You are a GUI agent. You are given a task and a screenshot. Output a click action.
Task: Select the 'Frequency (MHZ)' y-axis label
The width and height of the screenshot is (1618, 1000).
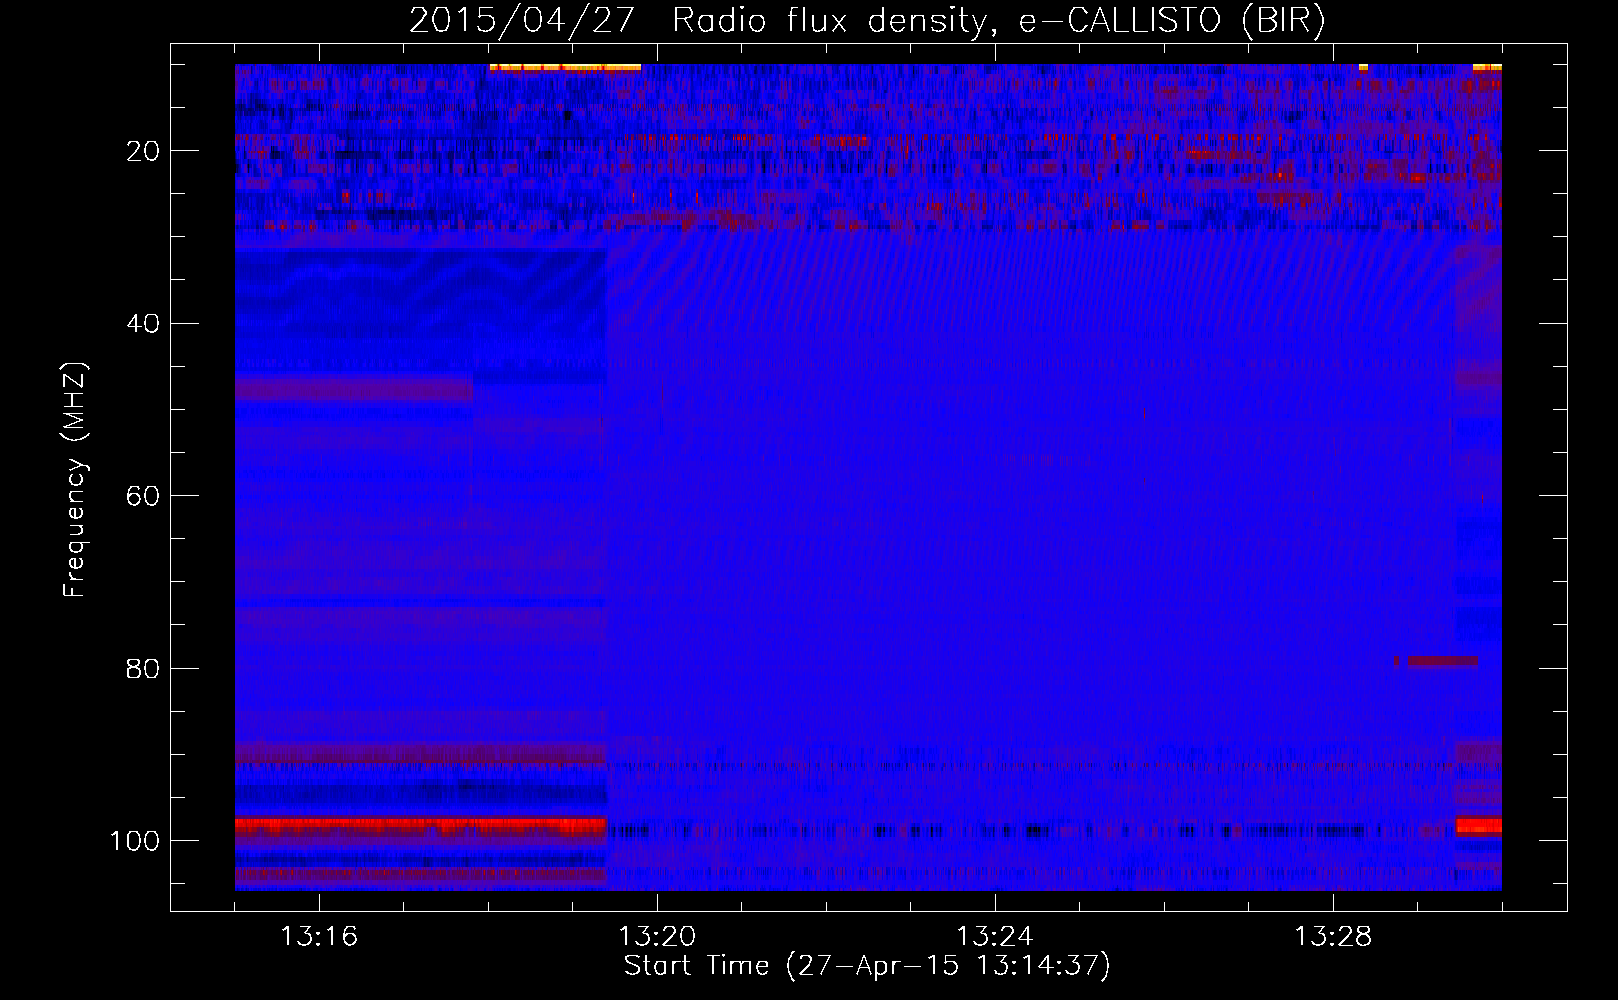[76, 481]
